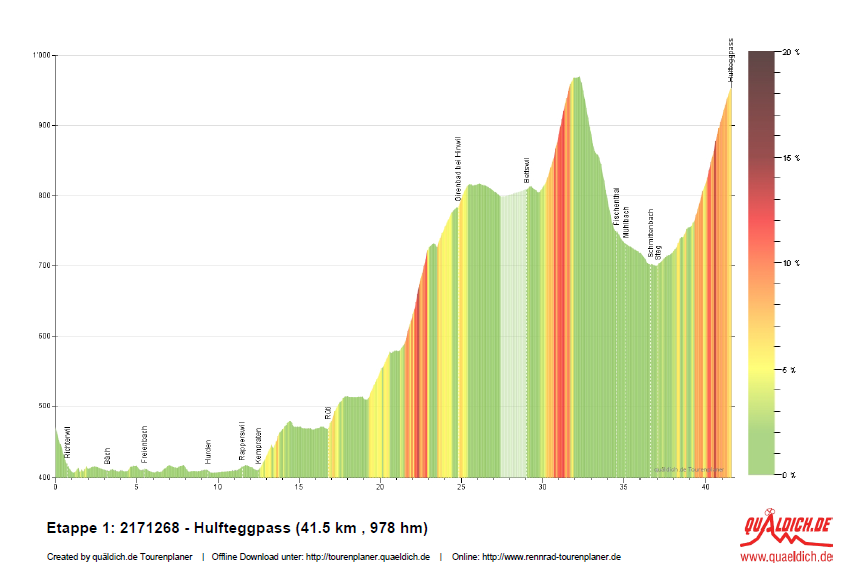Click the Etappe 1 Hulfteggpass title text
This screenshot has width=849, height=573.
point(237,527)
